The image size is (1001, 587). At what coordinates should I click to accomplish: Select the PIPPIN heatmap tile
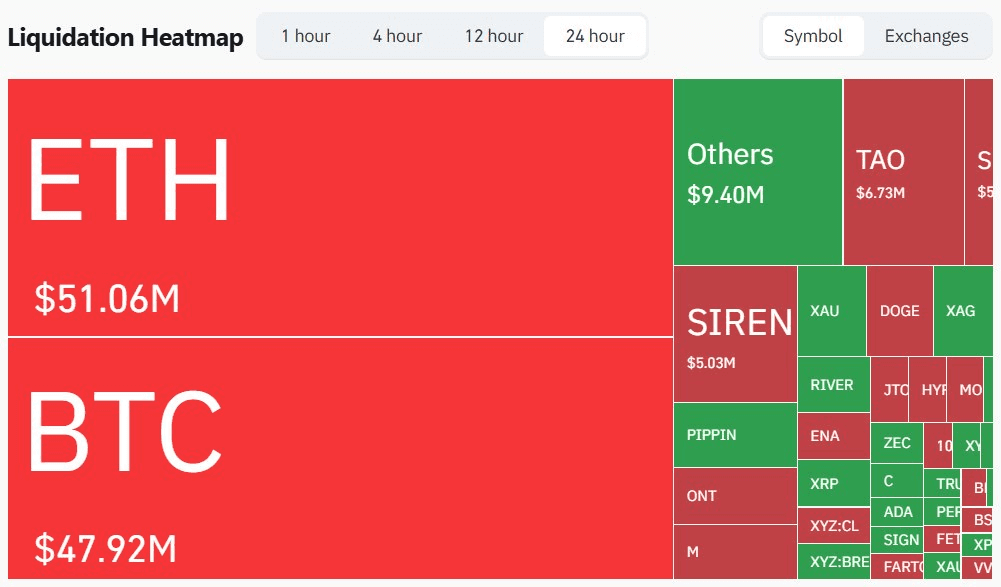[735, 435]
